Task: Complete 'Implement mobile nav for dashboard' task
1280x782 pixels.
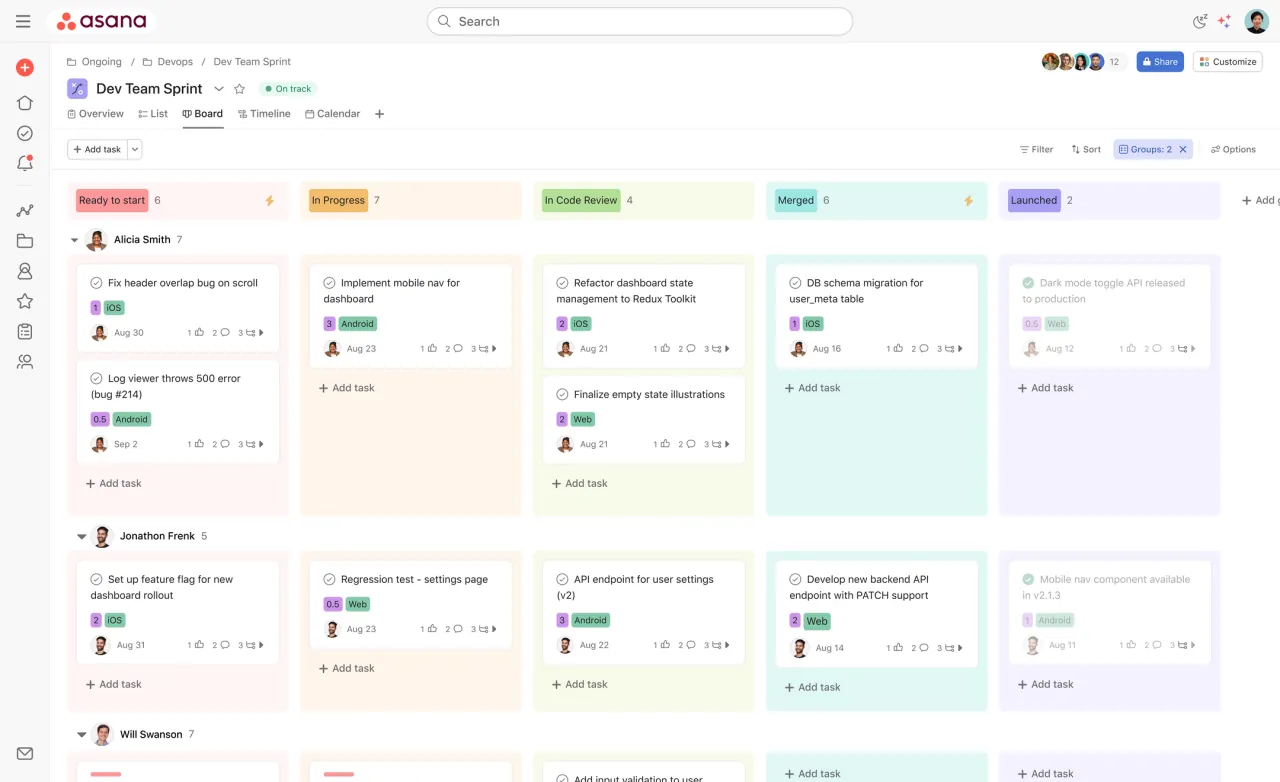Action: point(329,283)
